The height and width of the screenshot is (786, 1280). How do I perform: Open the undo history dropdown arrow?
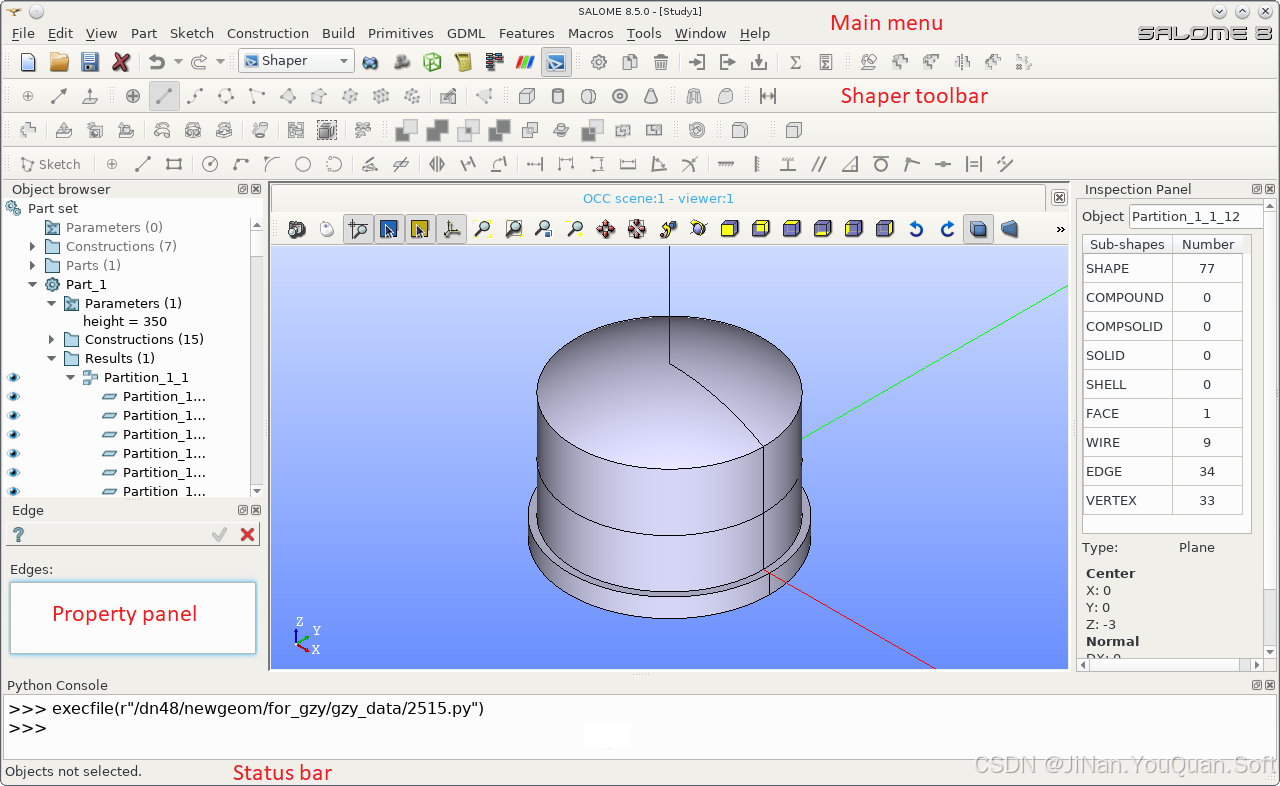[178, 62]
